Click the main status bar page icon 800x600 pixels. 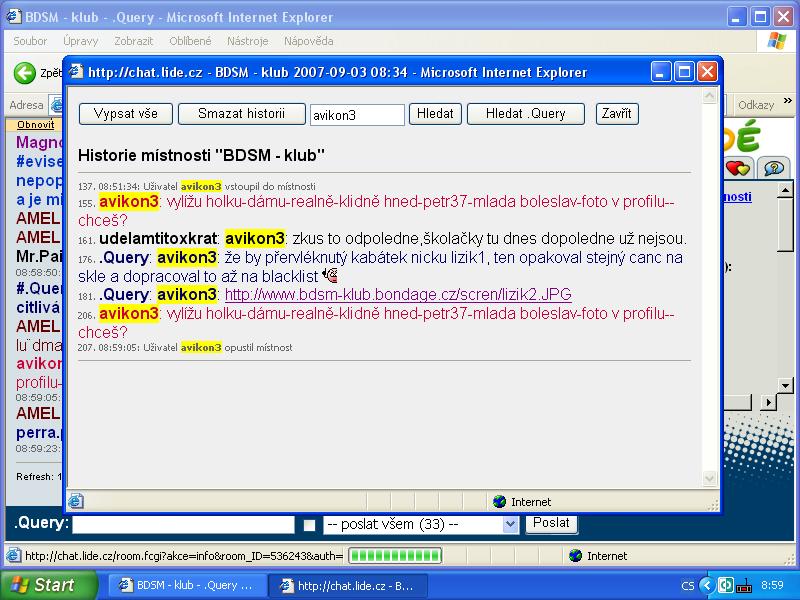tap(14, 556)
